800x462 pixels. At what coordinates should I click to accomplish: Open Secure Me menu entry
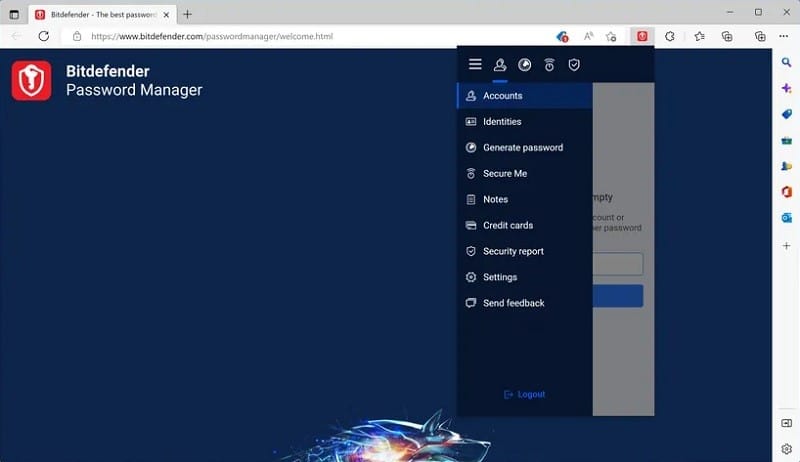pos(525,174)
